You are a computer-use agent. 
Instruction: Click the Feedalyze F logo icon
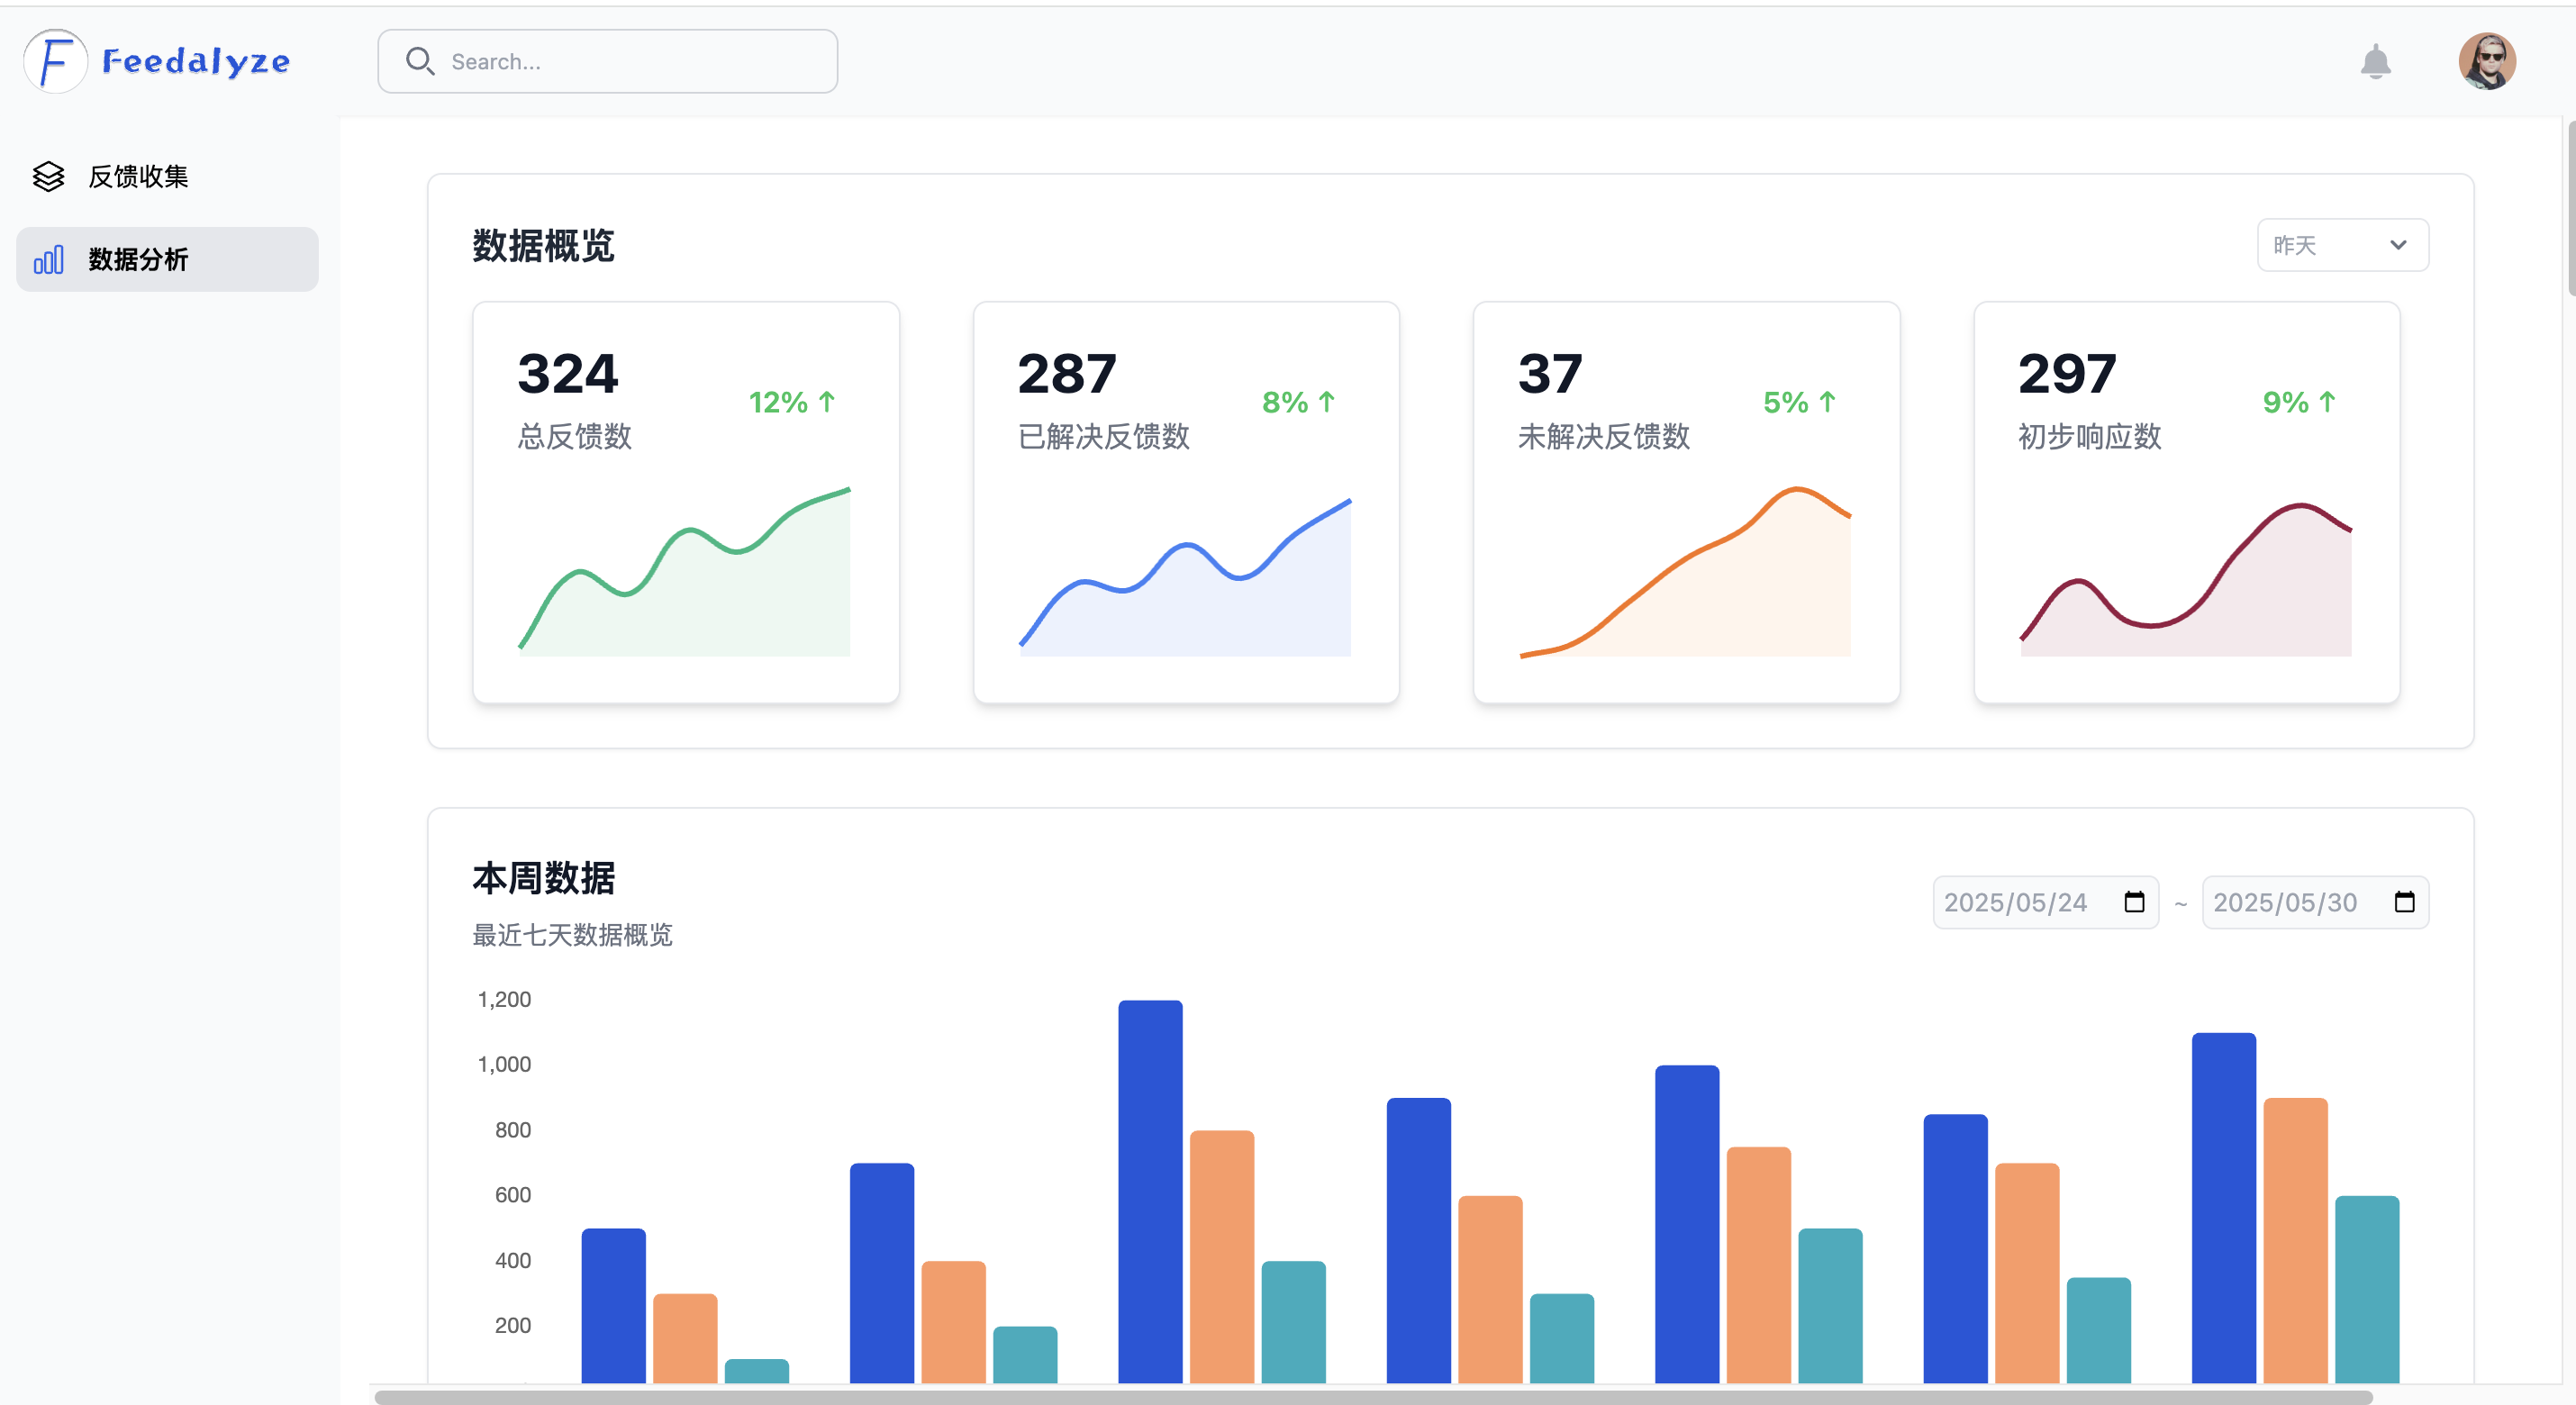pos(55,61)
